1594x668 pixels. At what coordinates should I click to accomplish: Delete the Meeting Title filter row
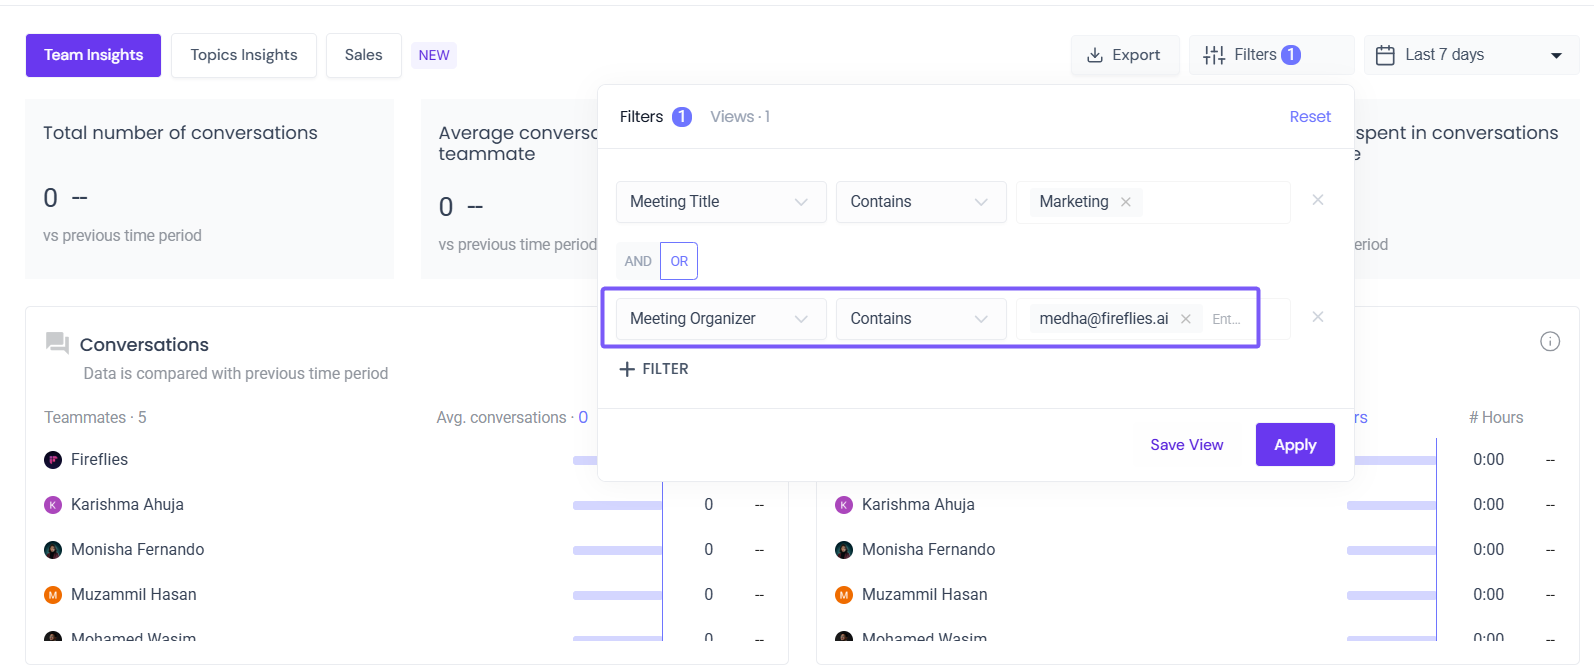pos(1318,200)
